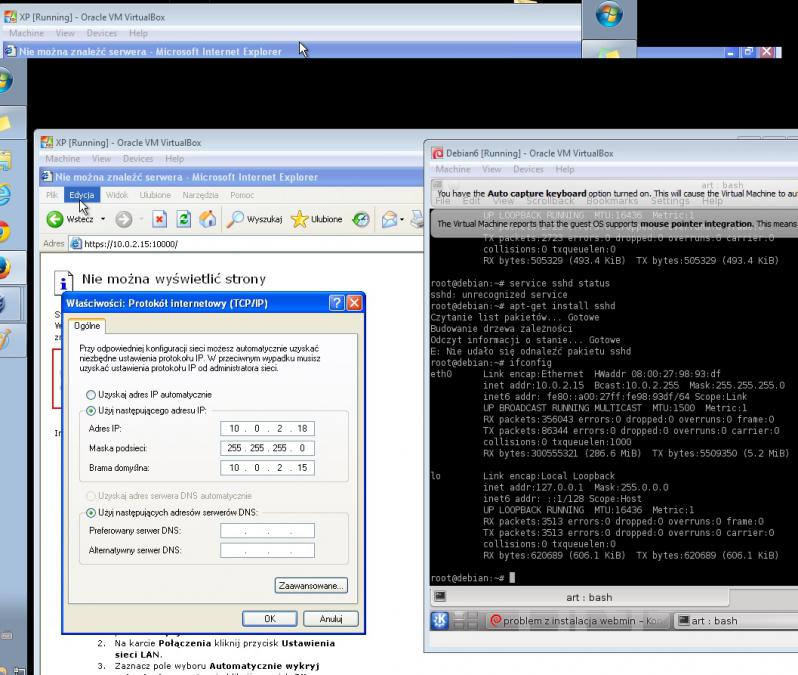Confirm the TCP/IP dialog with OK

[269, 619]
